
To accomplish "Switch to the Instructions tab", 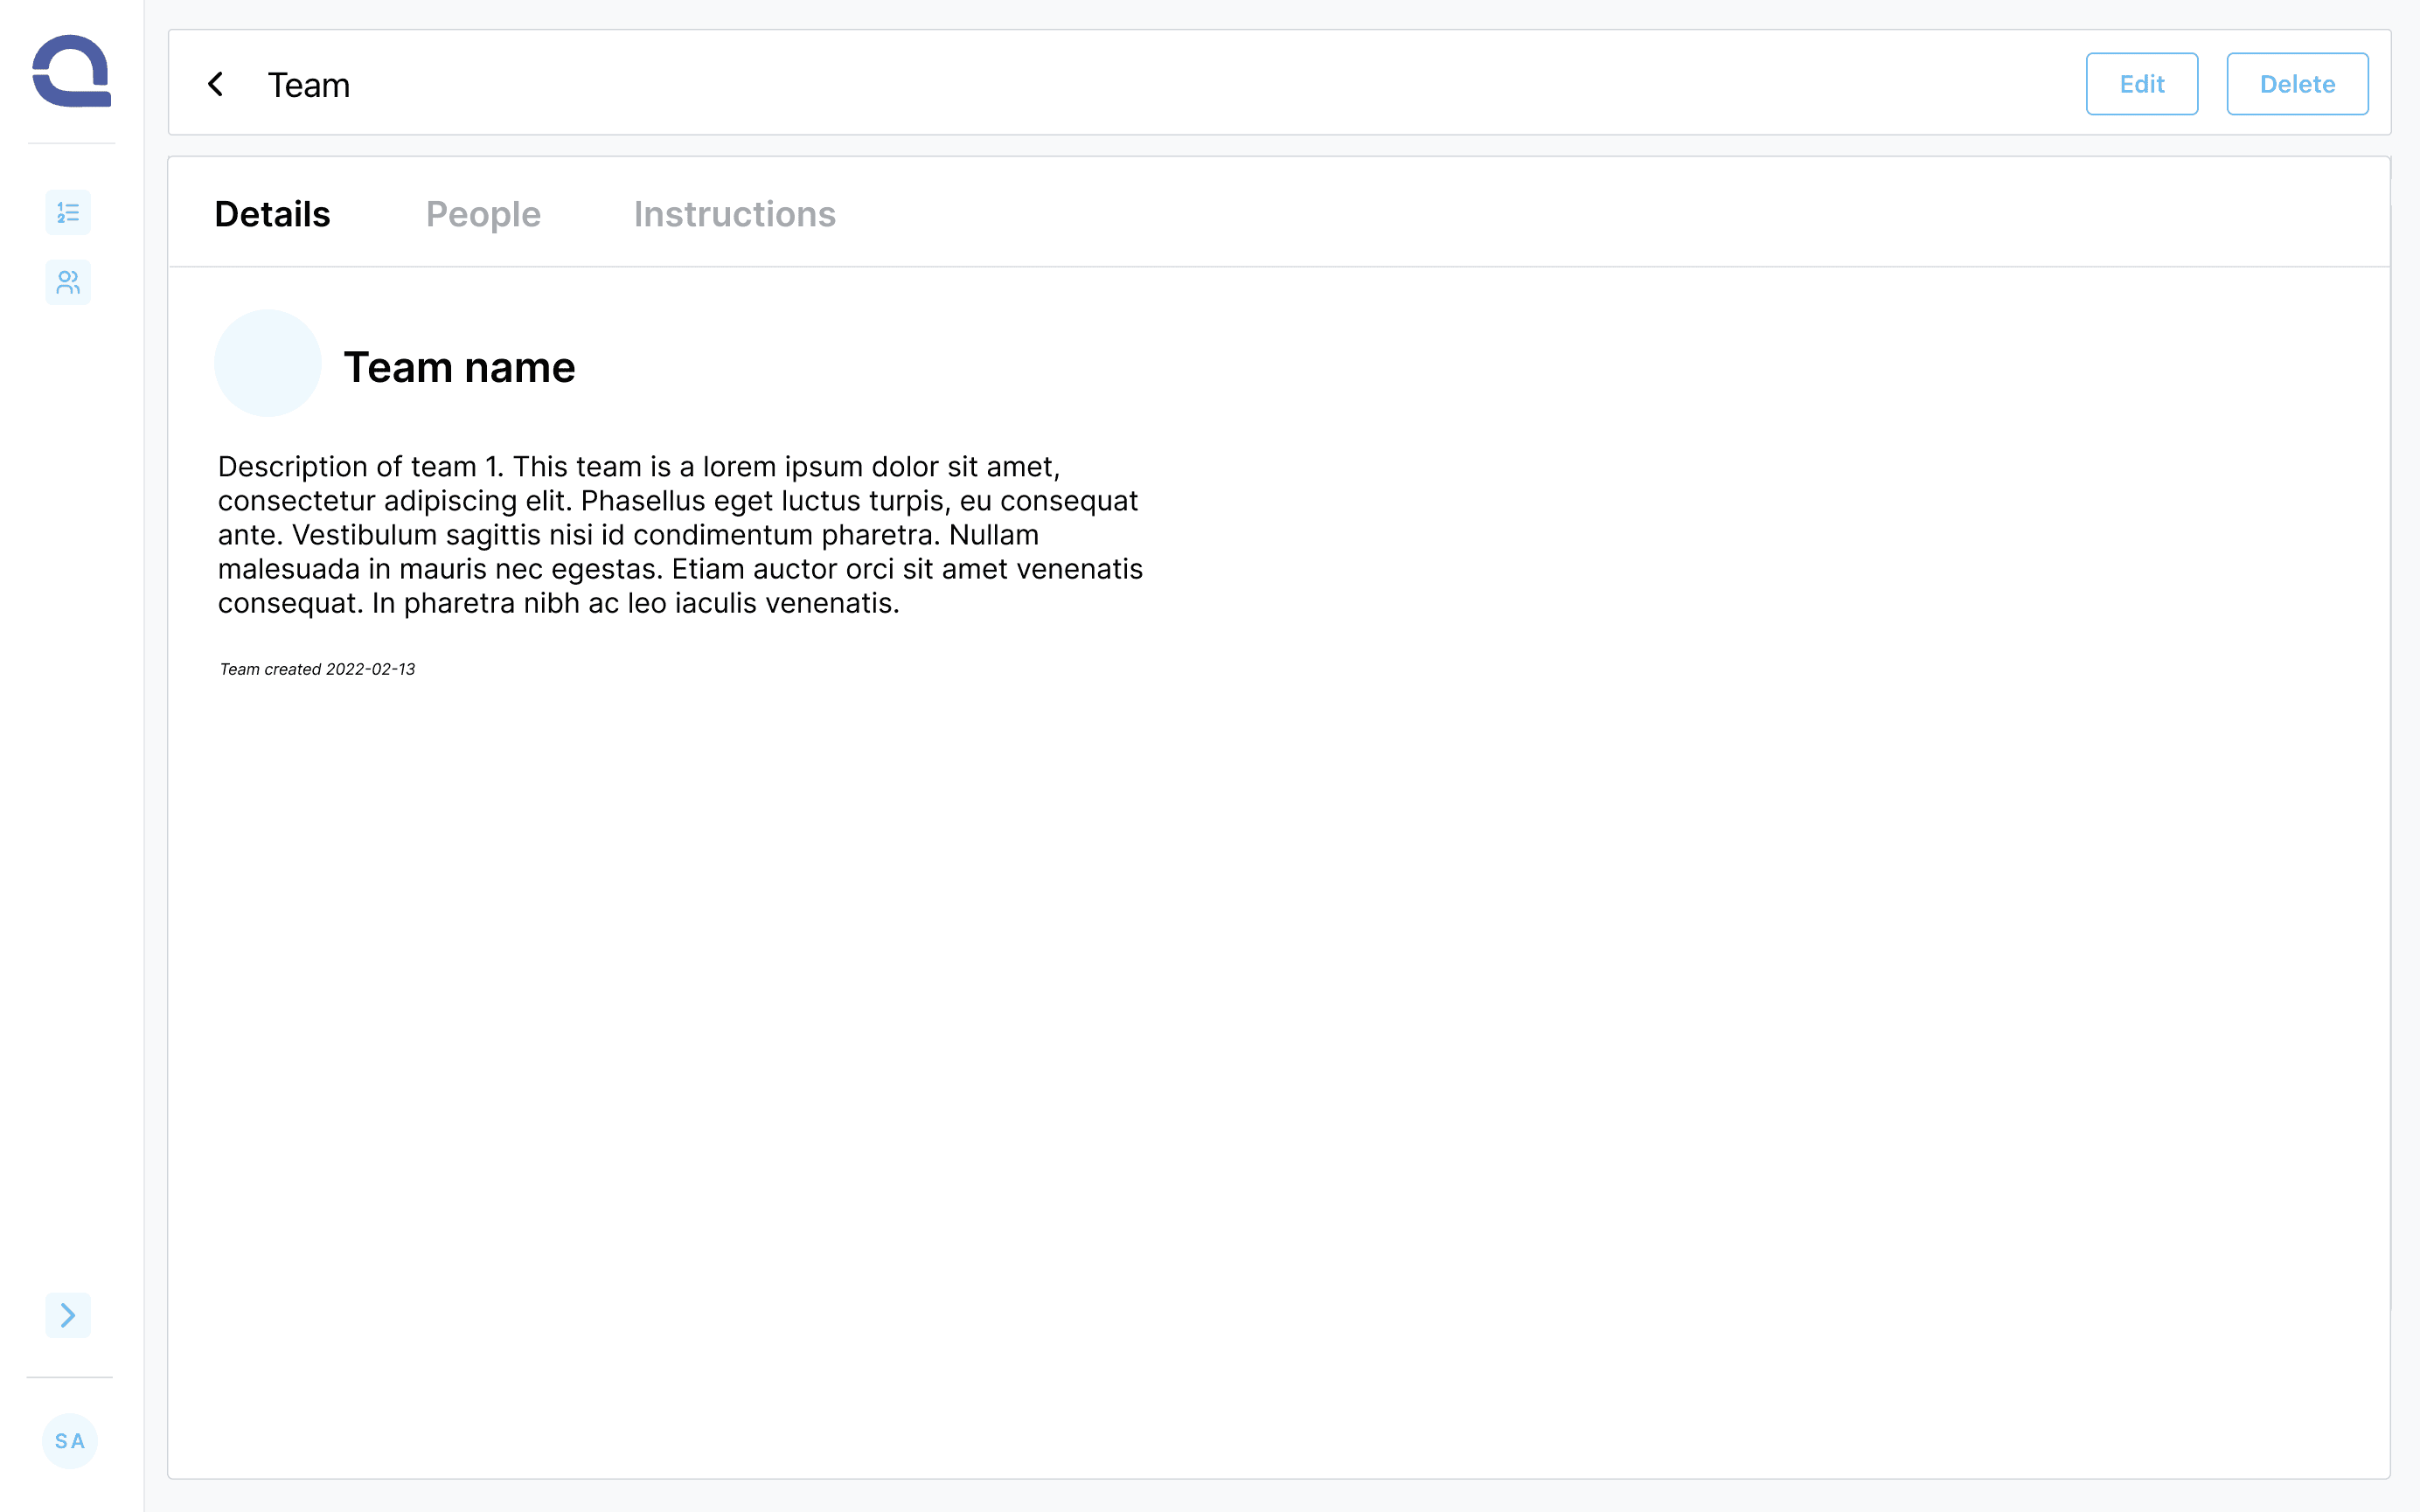I will point(734,214).
